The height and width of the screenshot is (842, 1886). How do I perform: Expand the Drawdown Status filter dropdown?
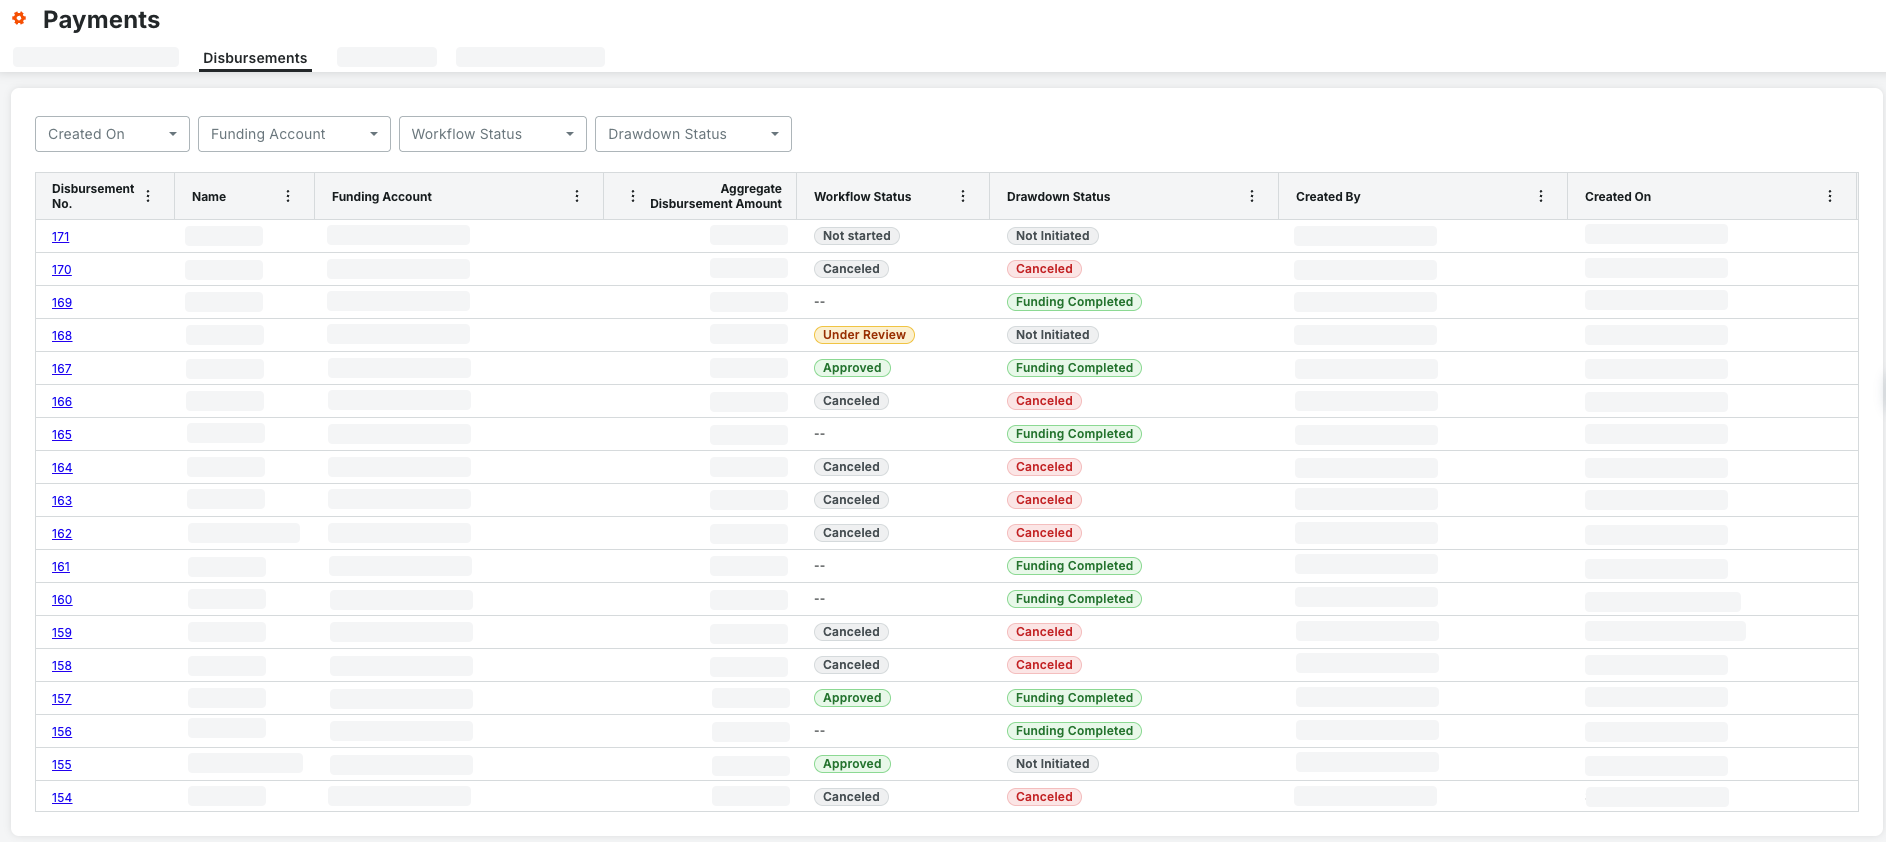(x=693, y=134)
